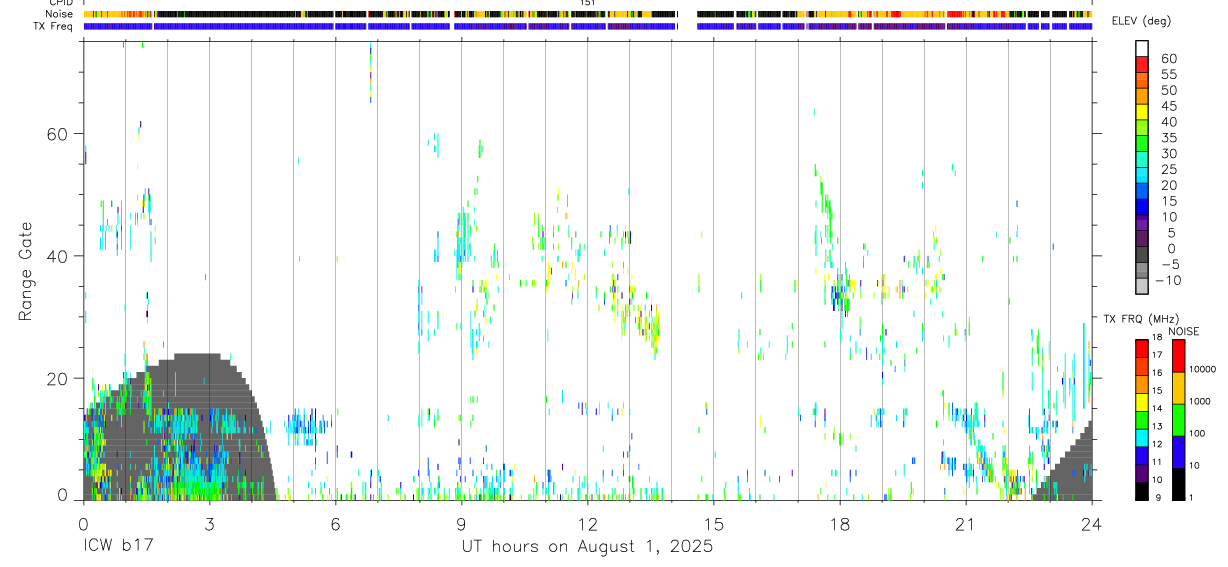1228x567 pixels.
Task: Click the '12' tick label on UT hours axis
Action: 587,523
